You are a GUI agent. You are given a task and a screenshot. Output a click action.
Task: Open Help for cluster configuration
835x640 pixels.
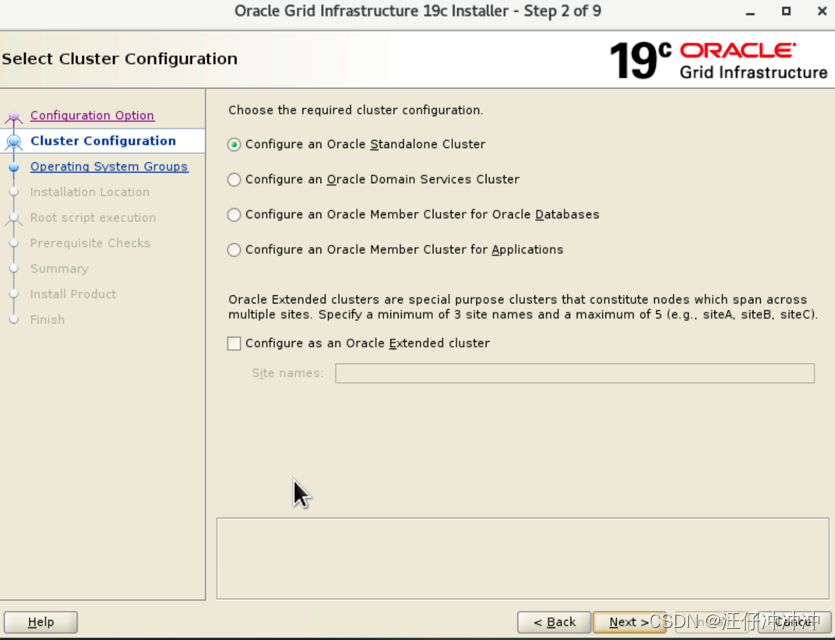[x=40, y=621]
